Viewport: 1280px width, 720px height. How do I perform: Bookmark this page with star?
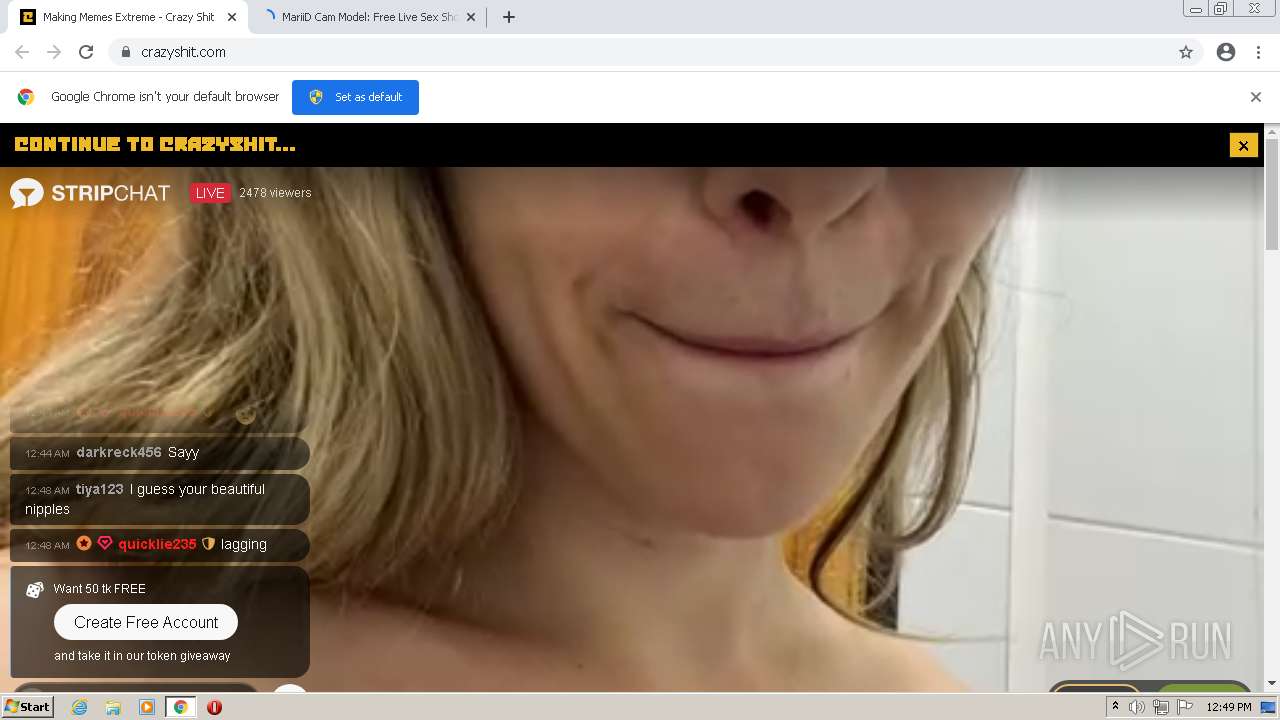1186,52
